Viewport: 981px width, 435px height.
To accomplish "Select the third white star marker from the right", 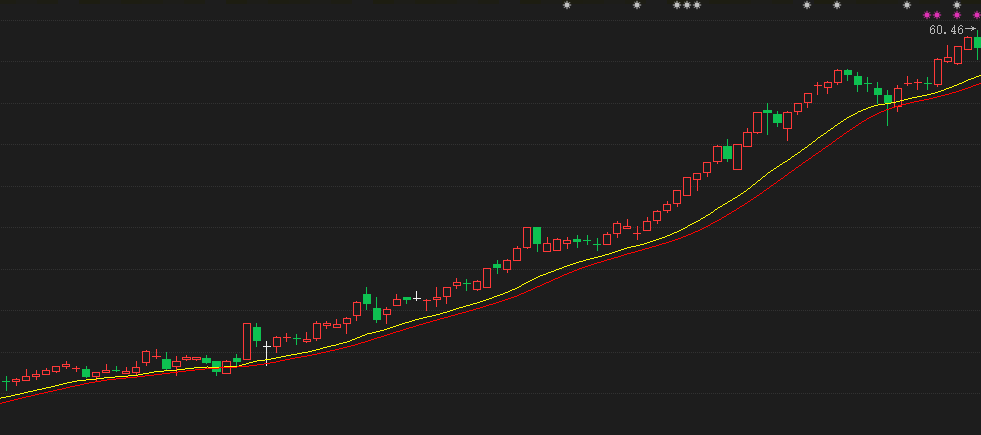I will [x=837, y=5].
